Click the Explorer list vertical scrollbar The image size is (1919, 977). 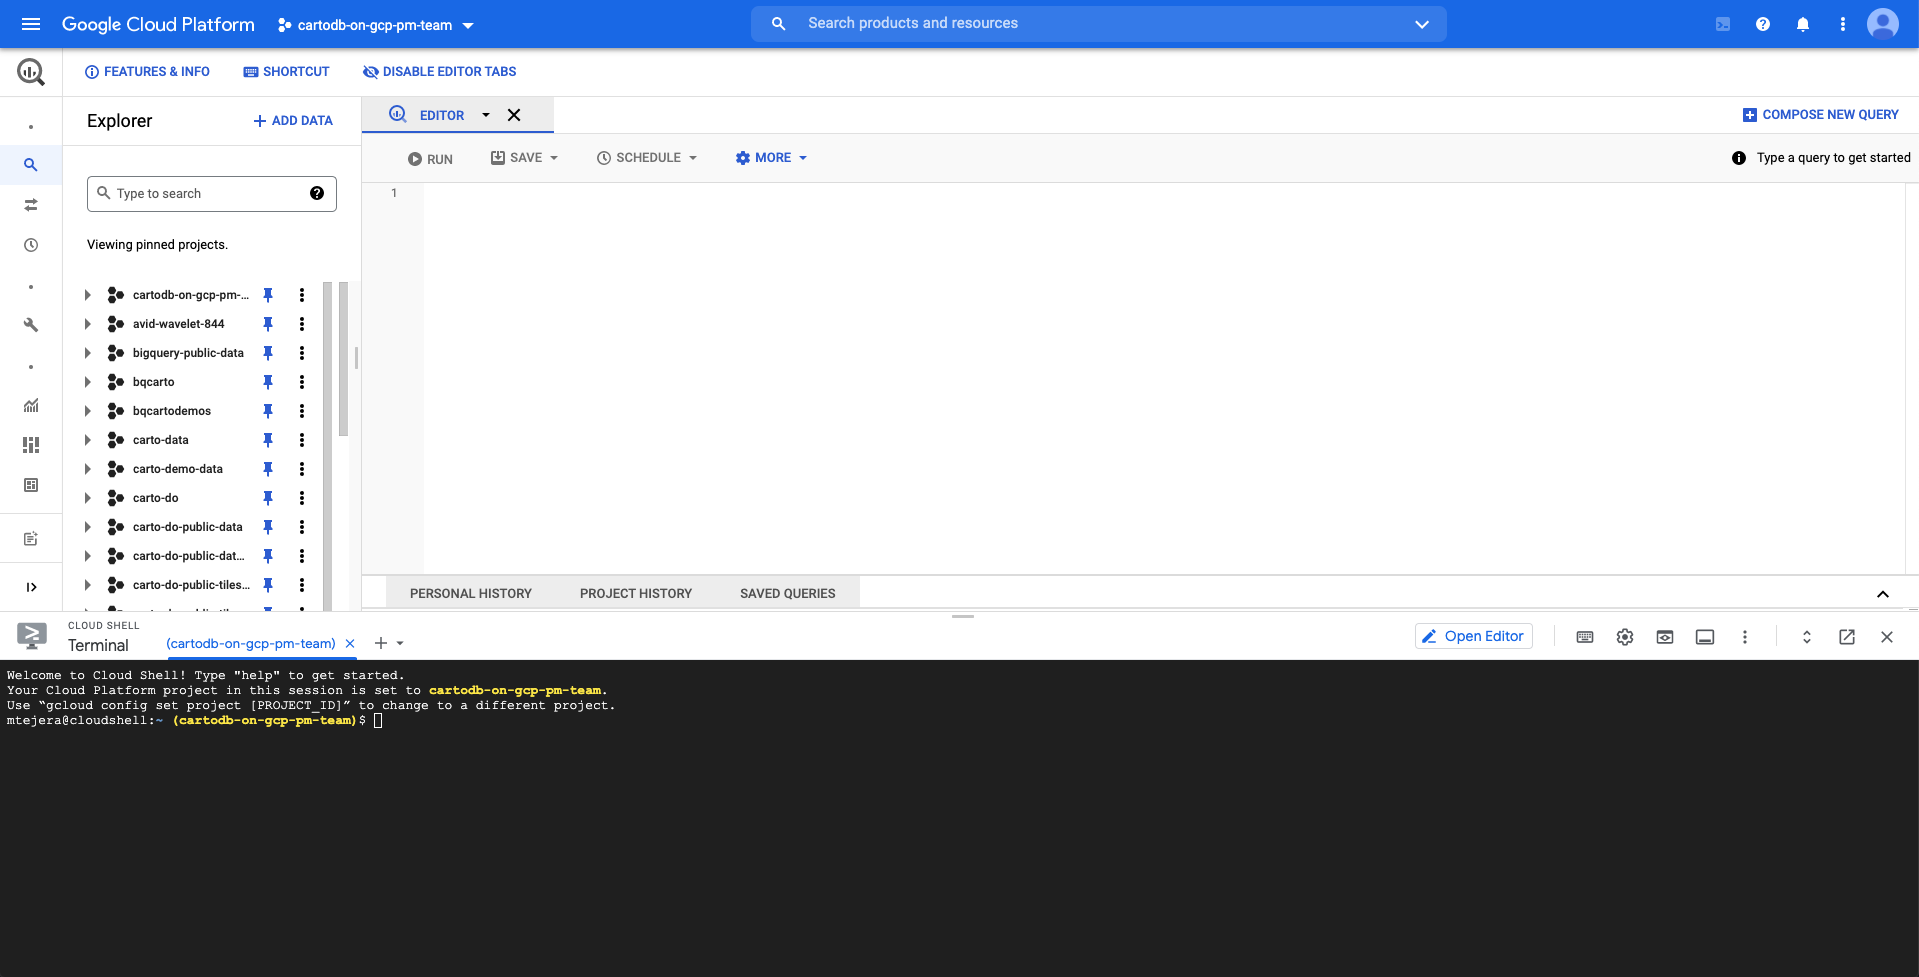(343, 360)
